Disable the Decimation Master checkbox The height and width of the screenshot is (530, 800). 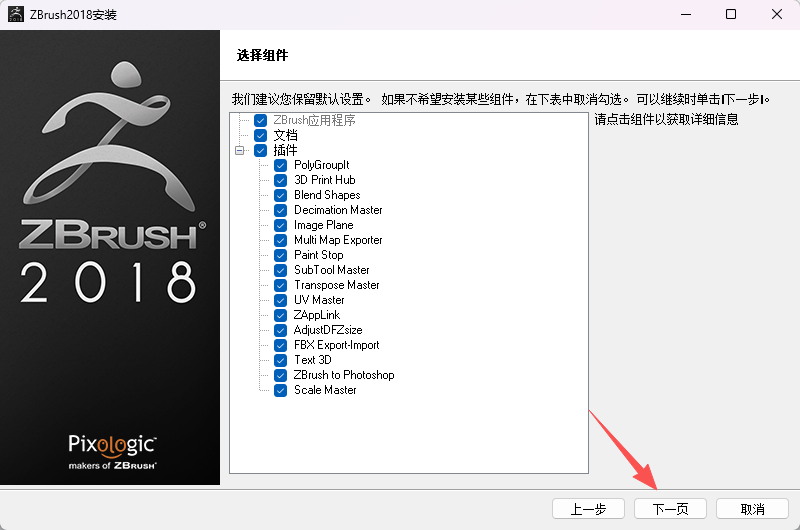tap(281, 210)
